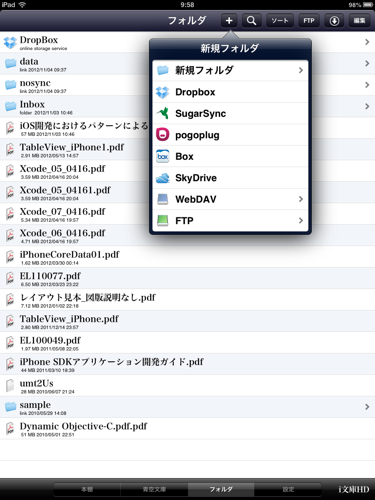
Task: Open the ソート sort button
Action: [x=280, y=21]
